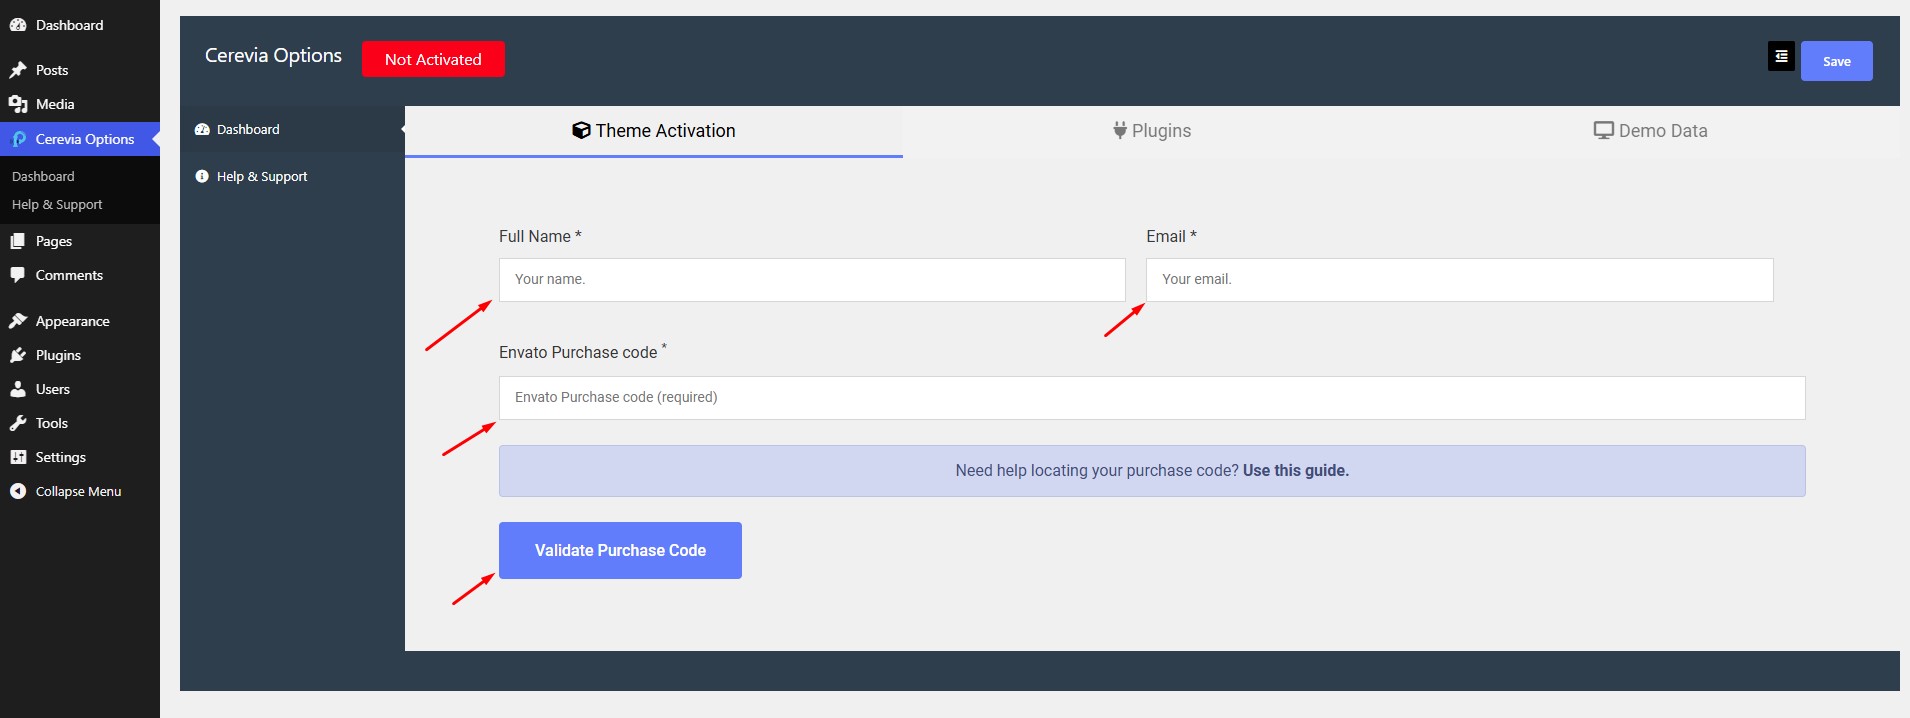Screen dimensions: 1910x718
Task: Click the Comments speech bubble icon
Action: pyautogui.click(x=18, y=275)
